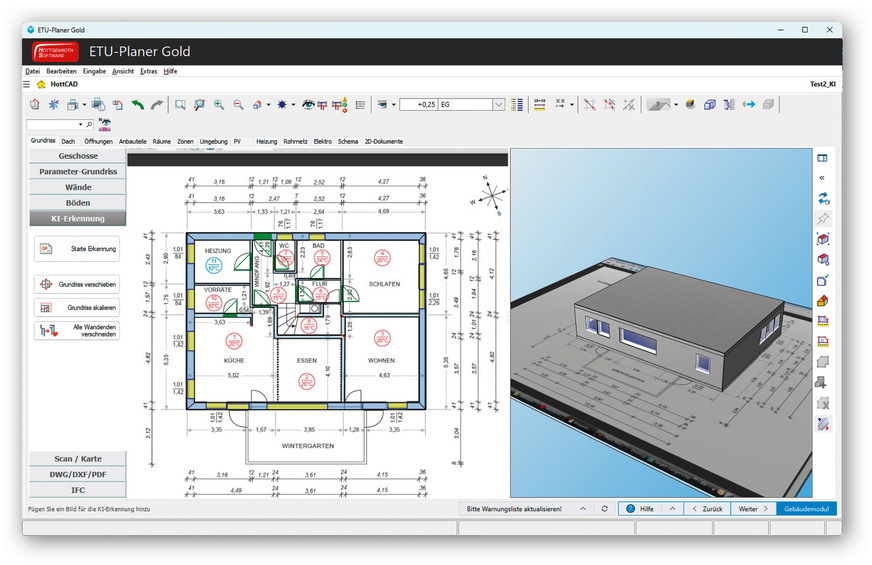The image size is (872, 565).
Task: Open the printer dropdown arrow
Action: click(85, 105)
